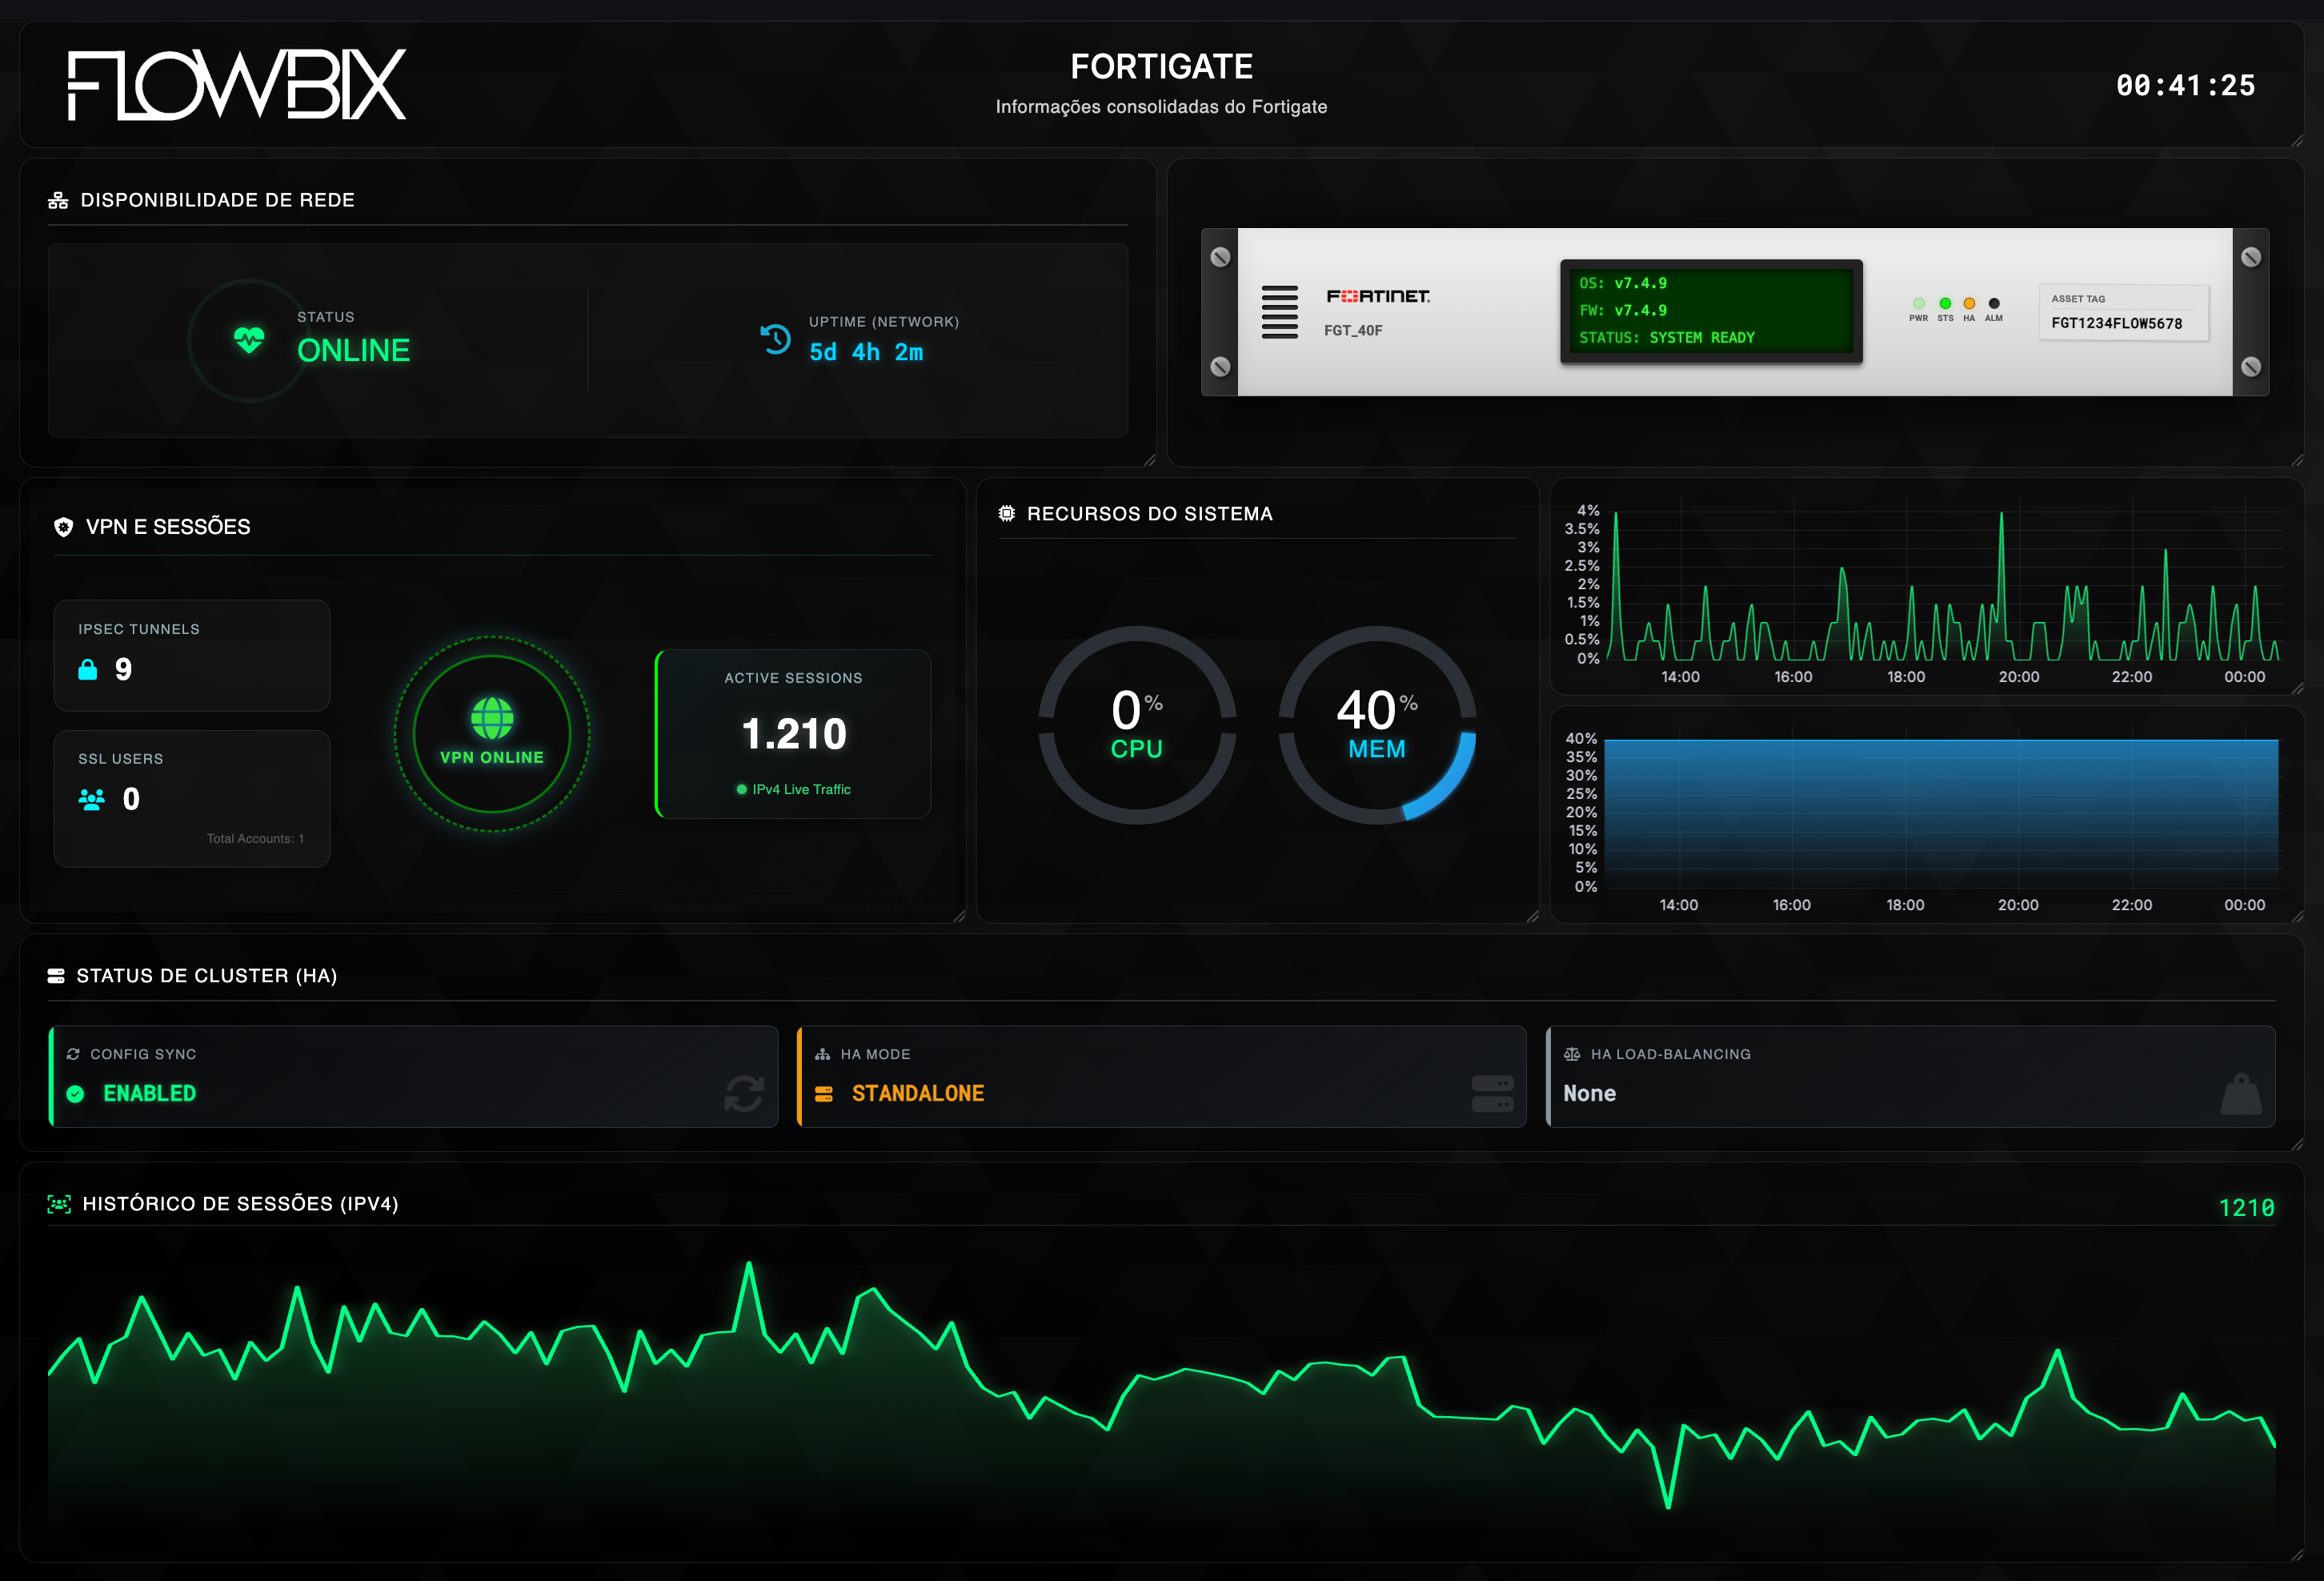Open the SSL Users card
Screen dimensions: 2324x1581
(192, 798)
